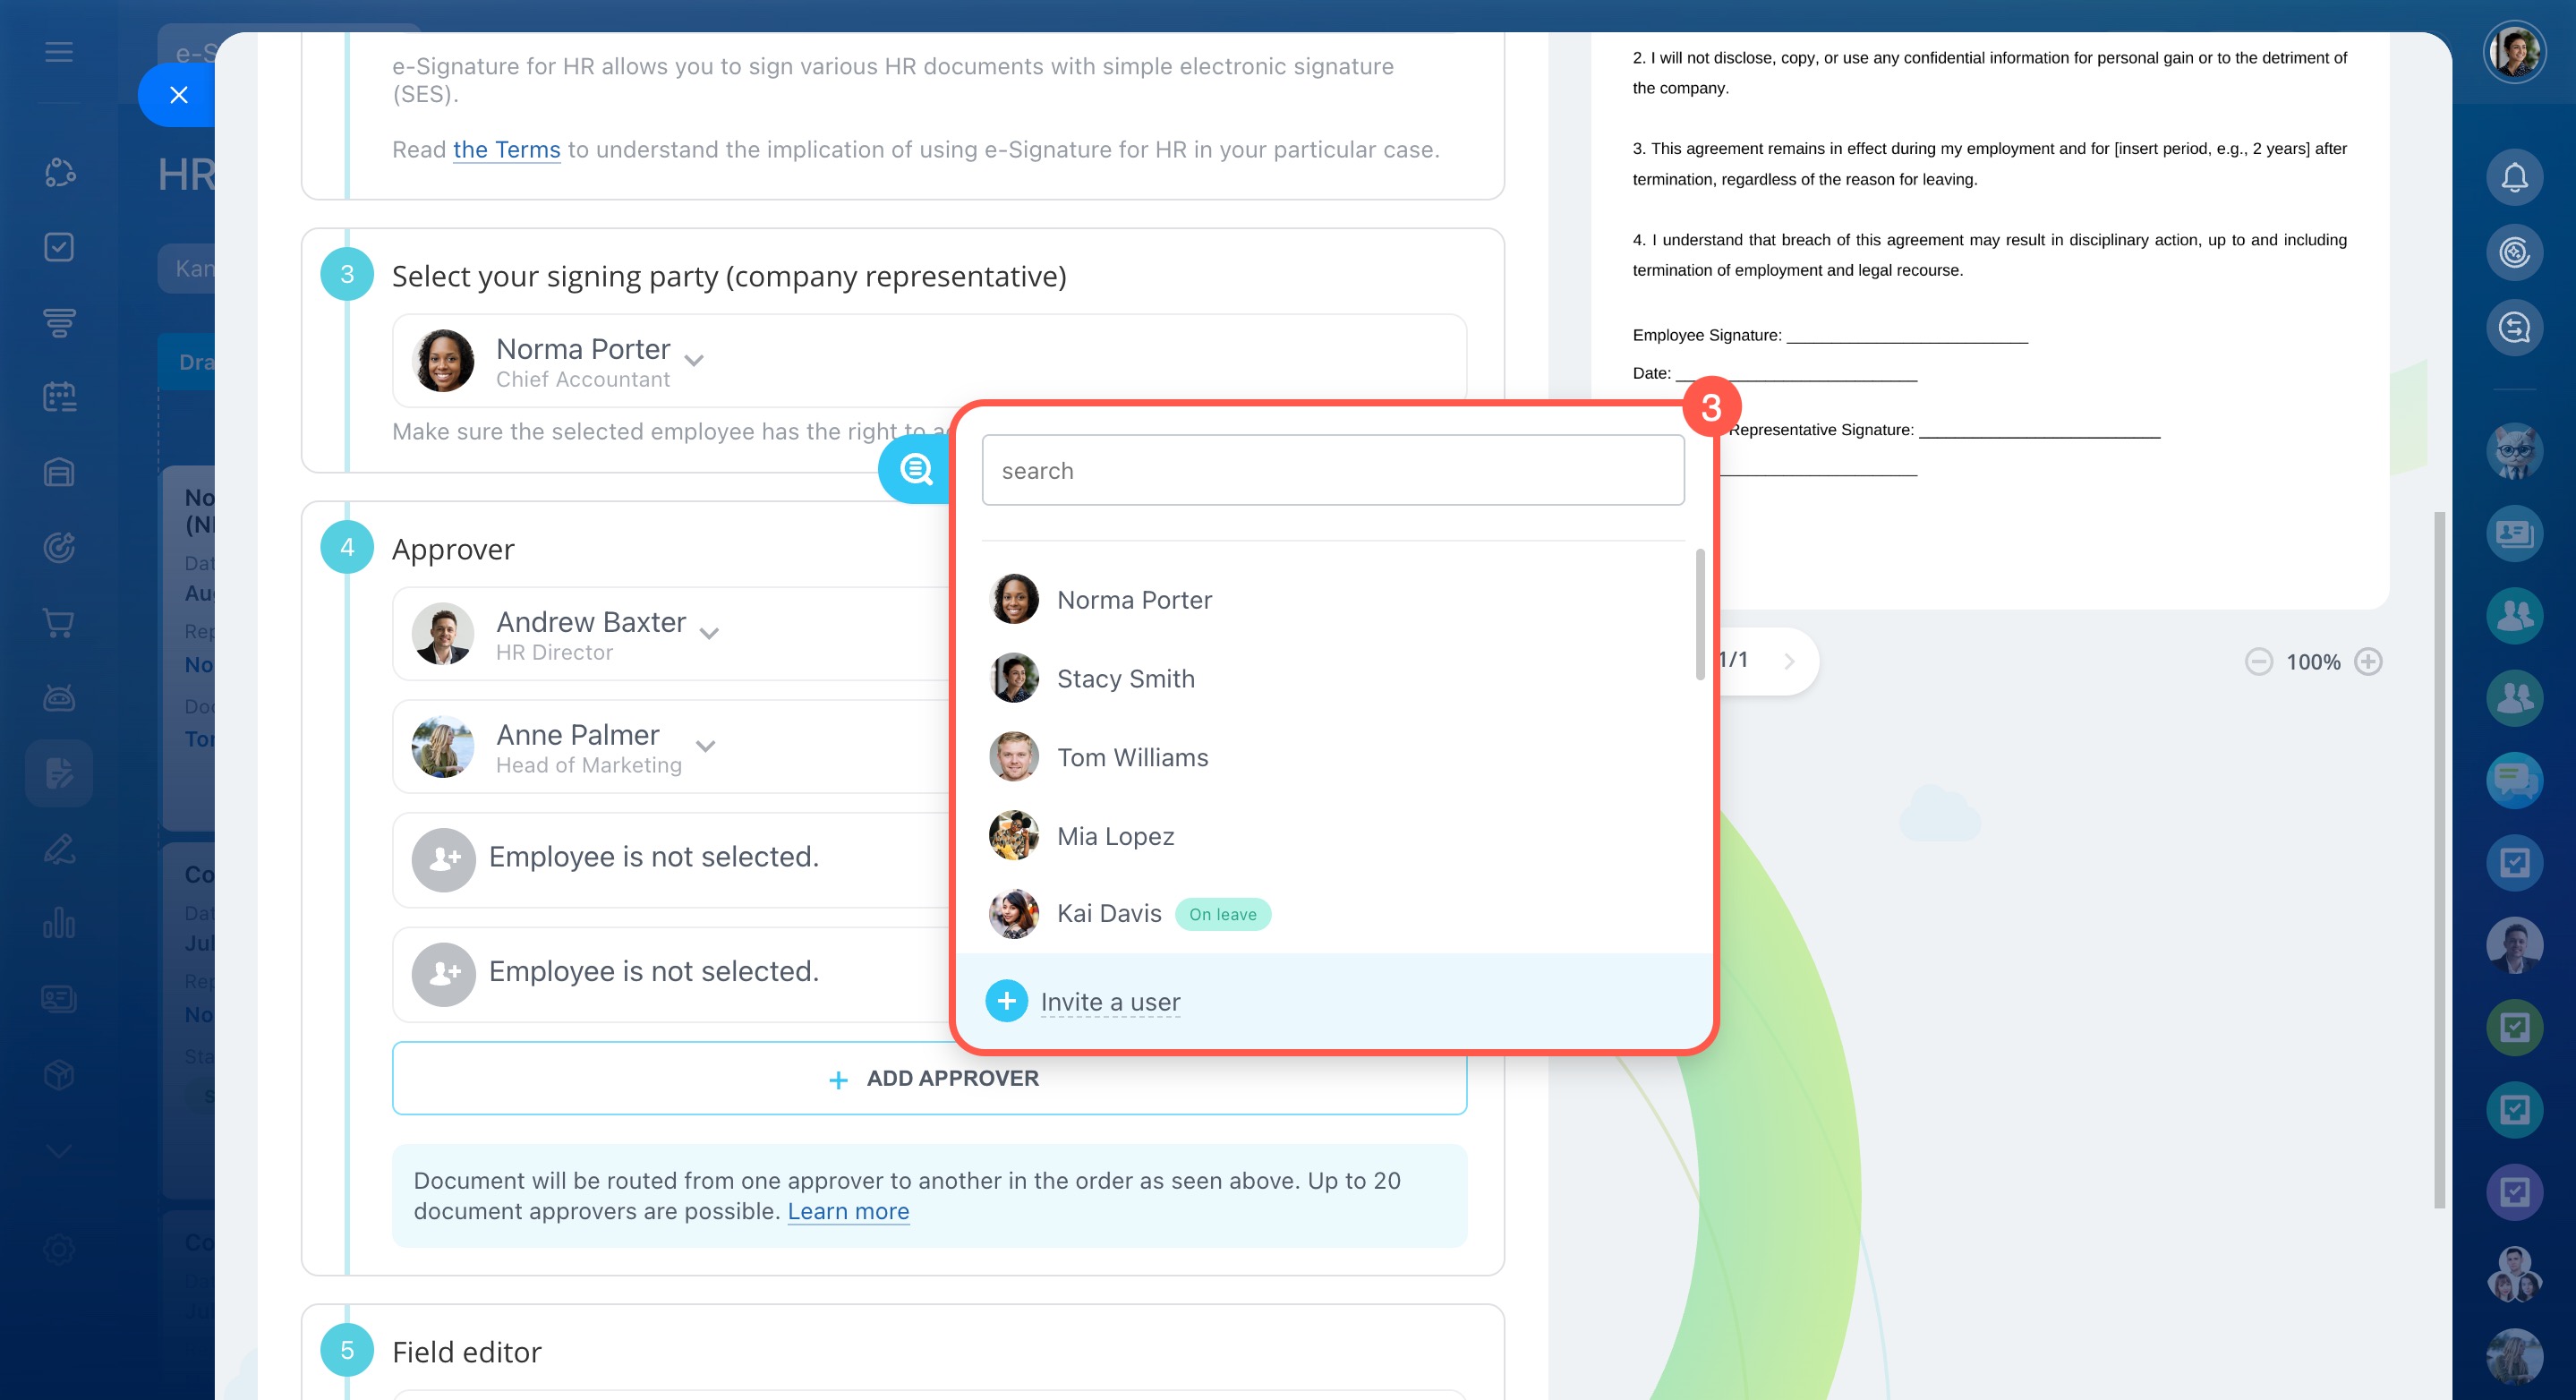Click the employee list scrollbar in the popup
Viewport: 2576px width, 1400px height.
(1699, 614)
